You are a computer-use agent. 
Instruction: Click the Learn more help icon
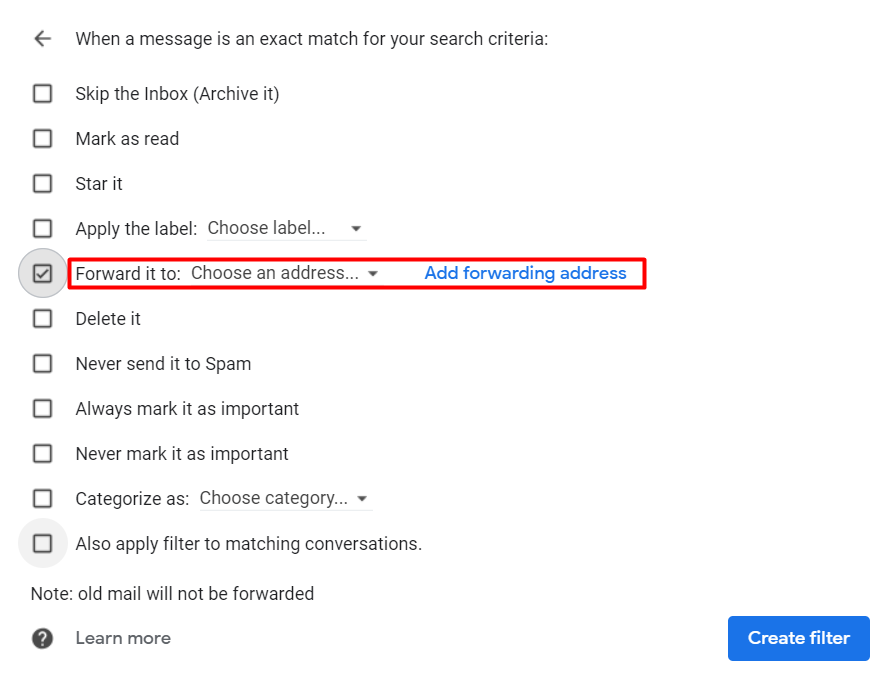(x=42, y=638)
